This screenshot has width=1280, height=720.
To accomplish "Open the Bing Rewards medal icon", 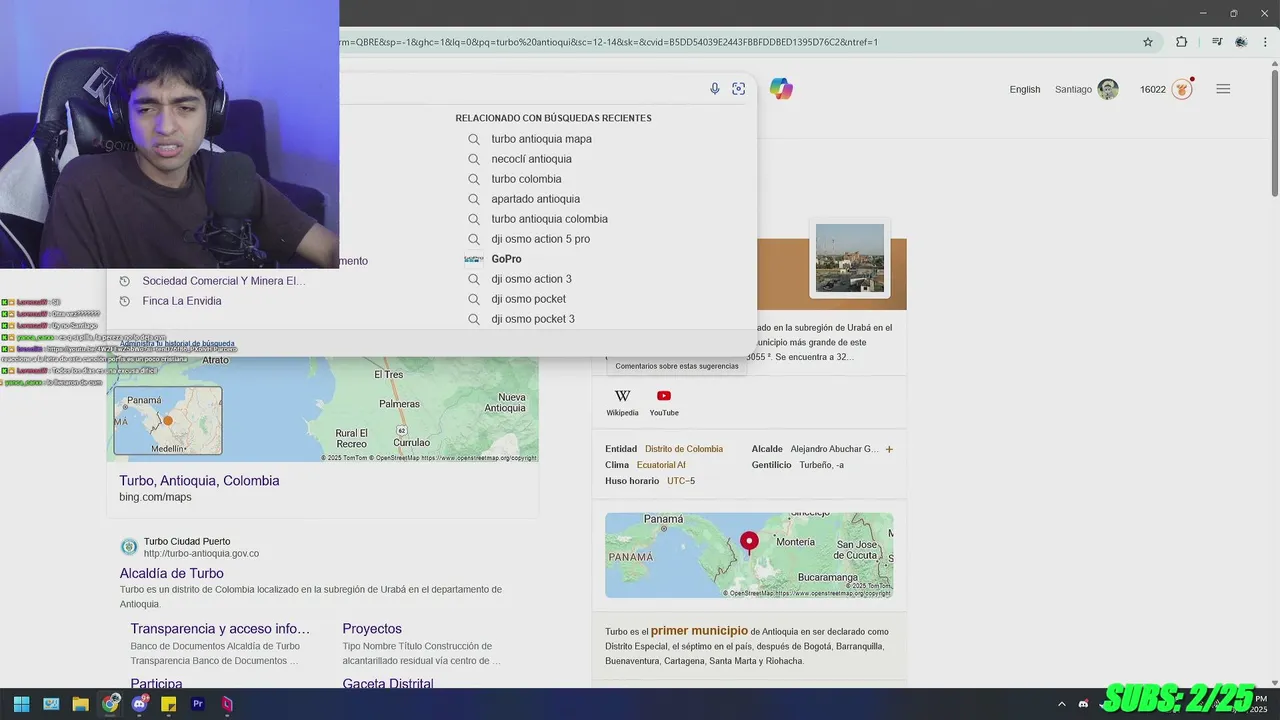I will tap(1182, 89).
